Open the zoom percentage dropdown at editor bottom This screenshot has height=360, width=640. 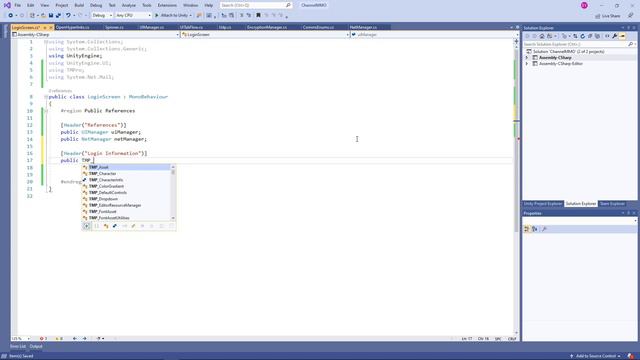point(21,338)
